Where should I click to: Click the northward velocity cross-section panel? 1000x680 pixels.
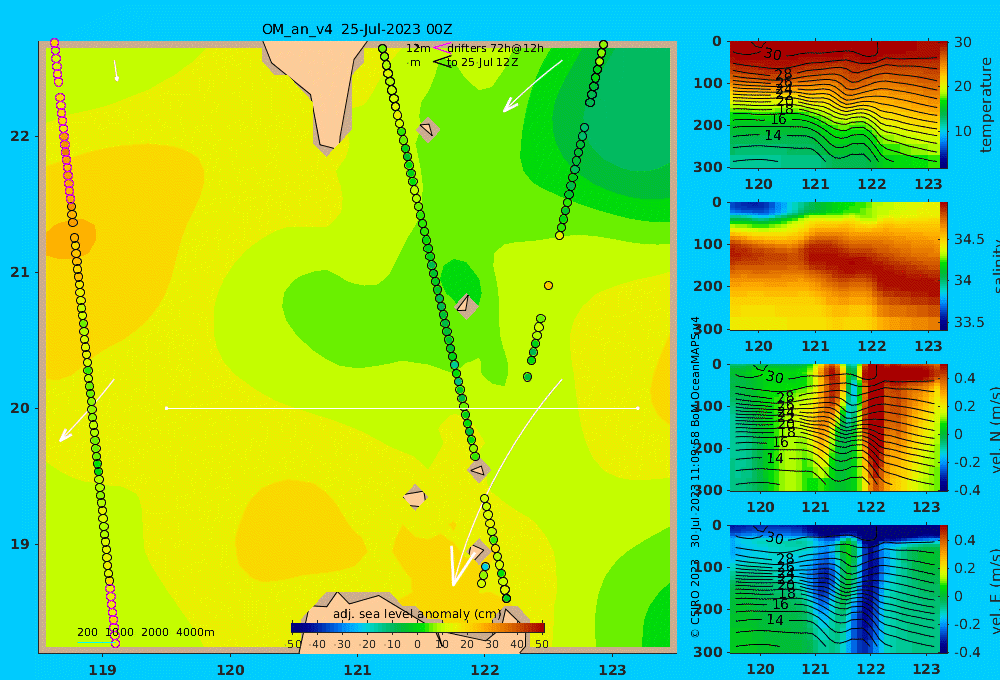click(834, 427)
